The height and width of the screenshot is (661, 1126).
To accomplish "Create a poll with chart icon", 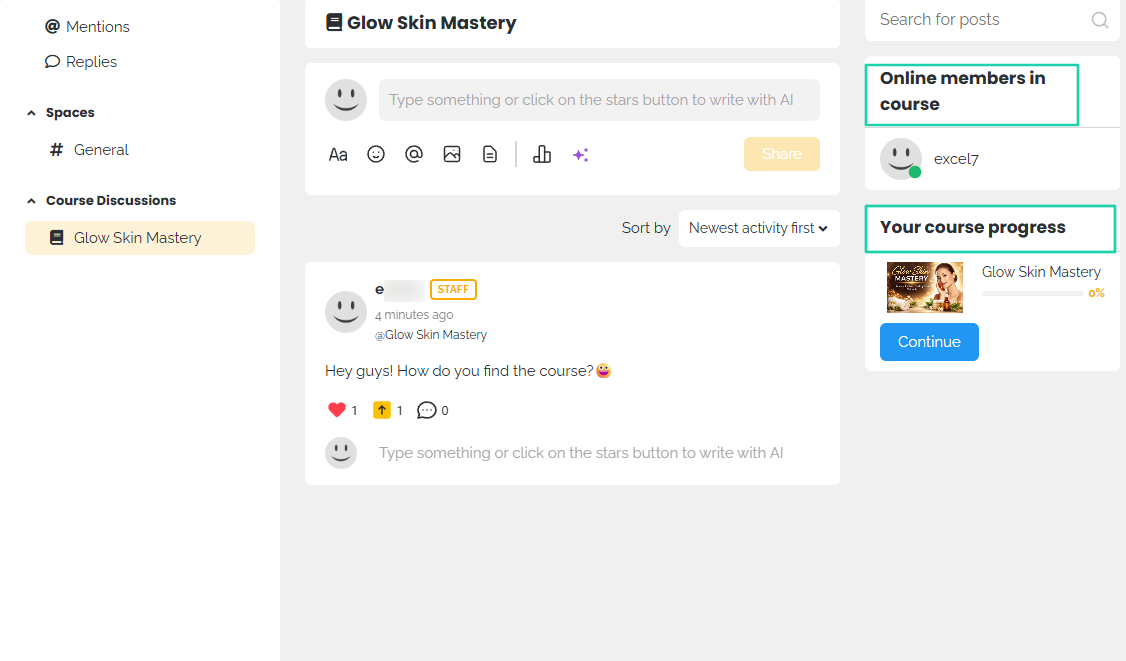I will click(x=542, y=154).
